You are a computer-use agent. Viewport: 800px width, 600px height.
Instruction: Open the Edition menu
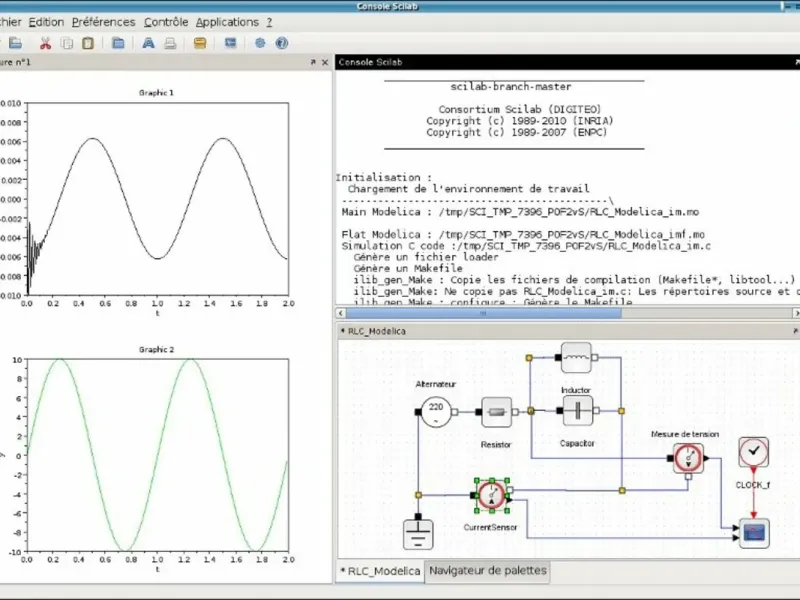[x=46, y=22]
